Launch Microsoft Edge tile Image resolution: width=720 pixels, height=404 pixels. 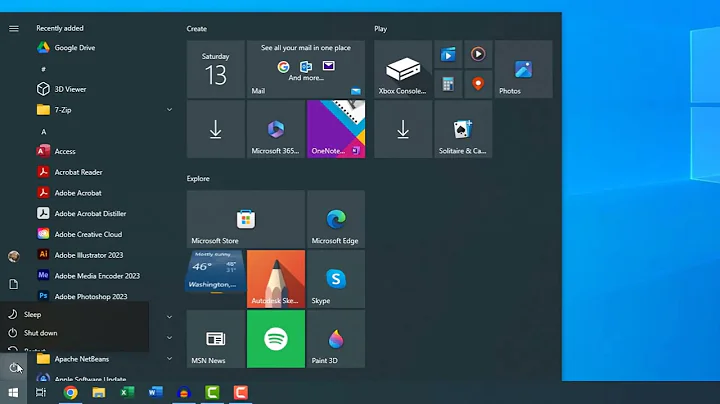(x=336, y=219)
